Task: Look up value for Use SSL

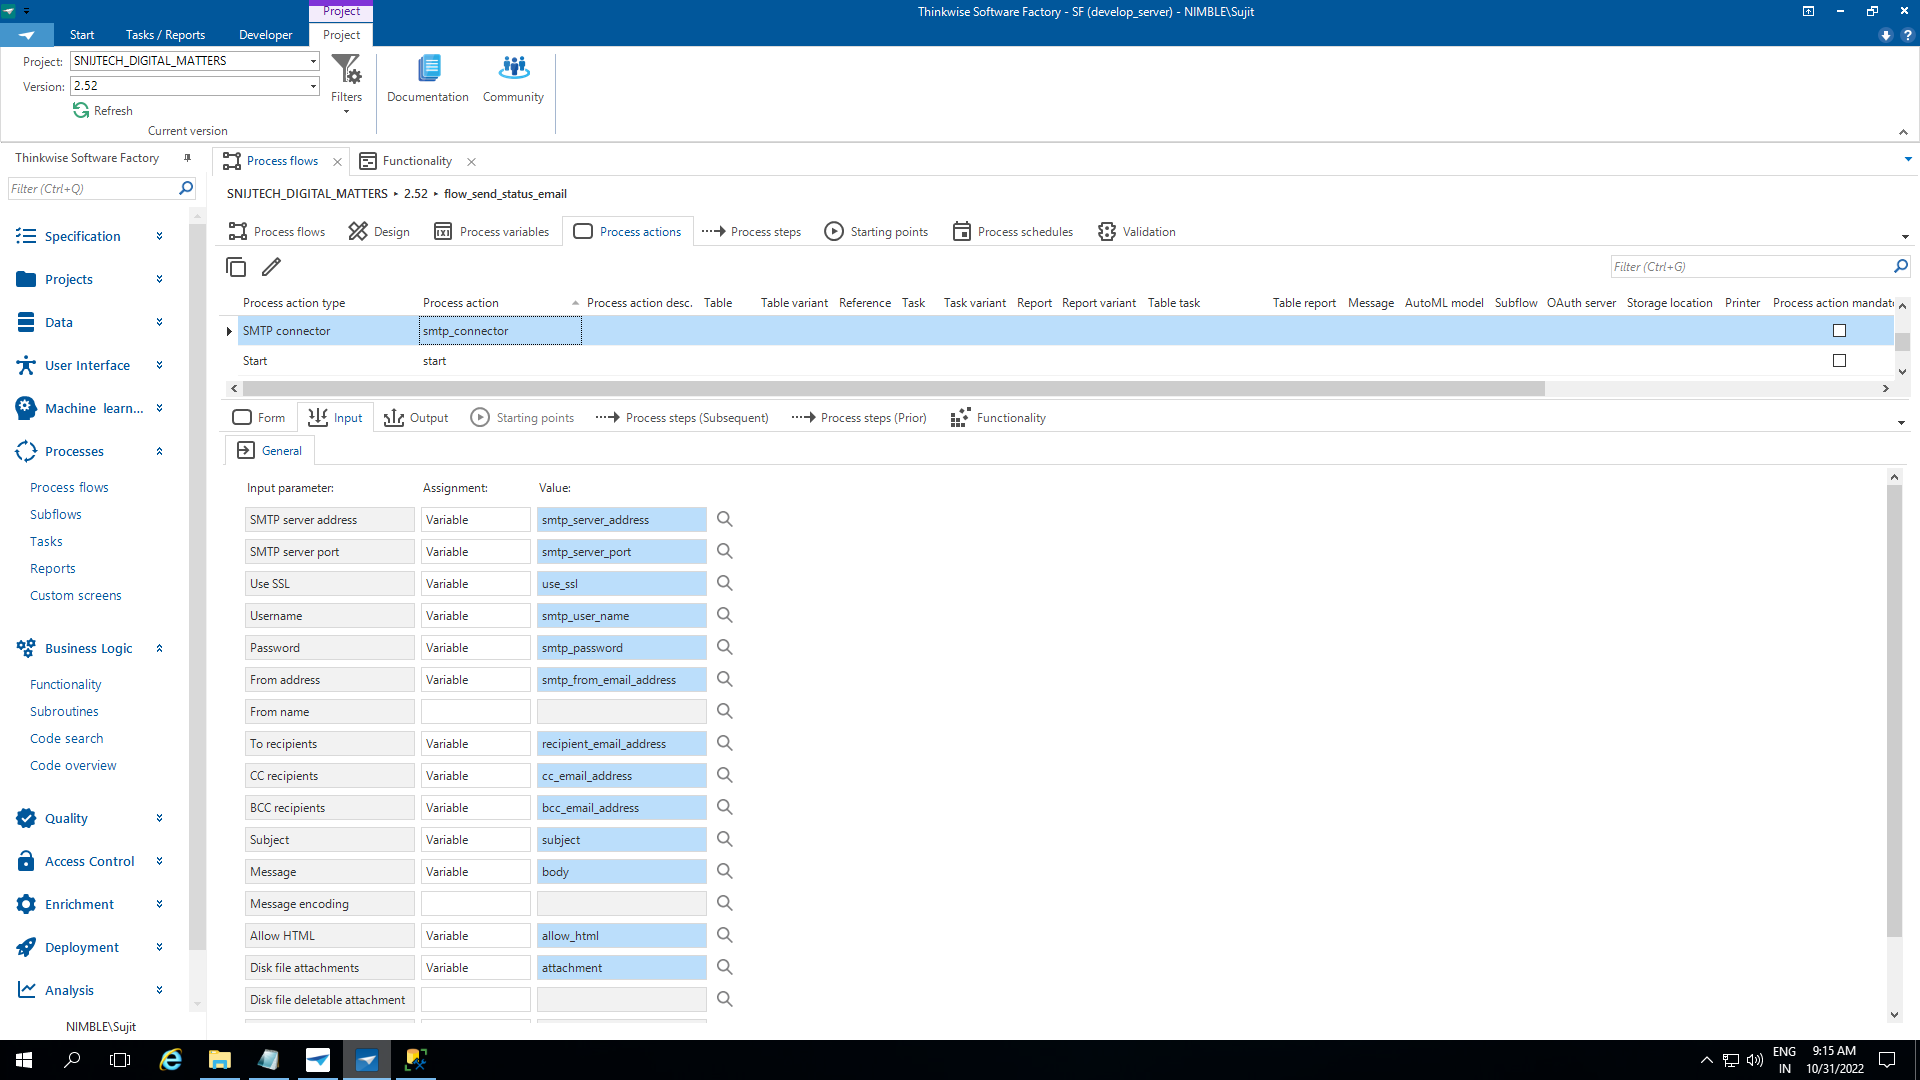Action: click(725, 583)
